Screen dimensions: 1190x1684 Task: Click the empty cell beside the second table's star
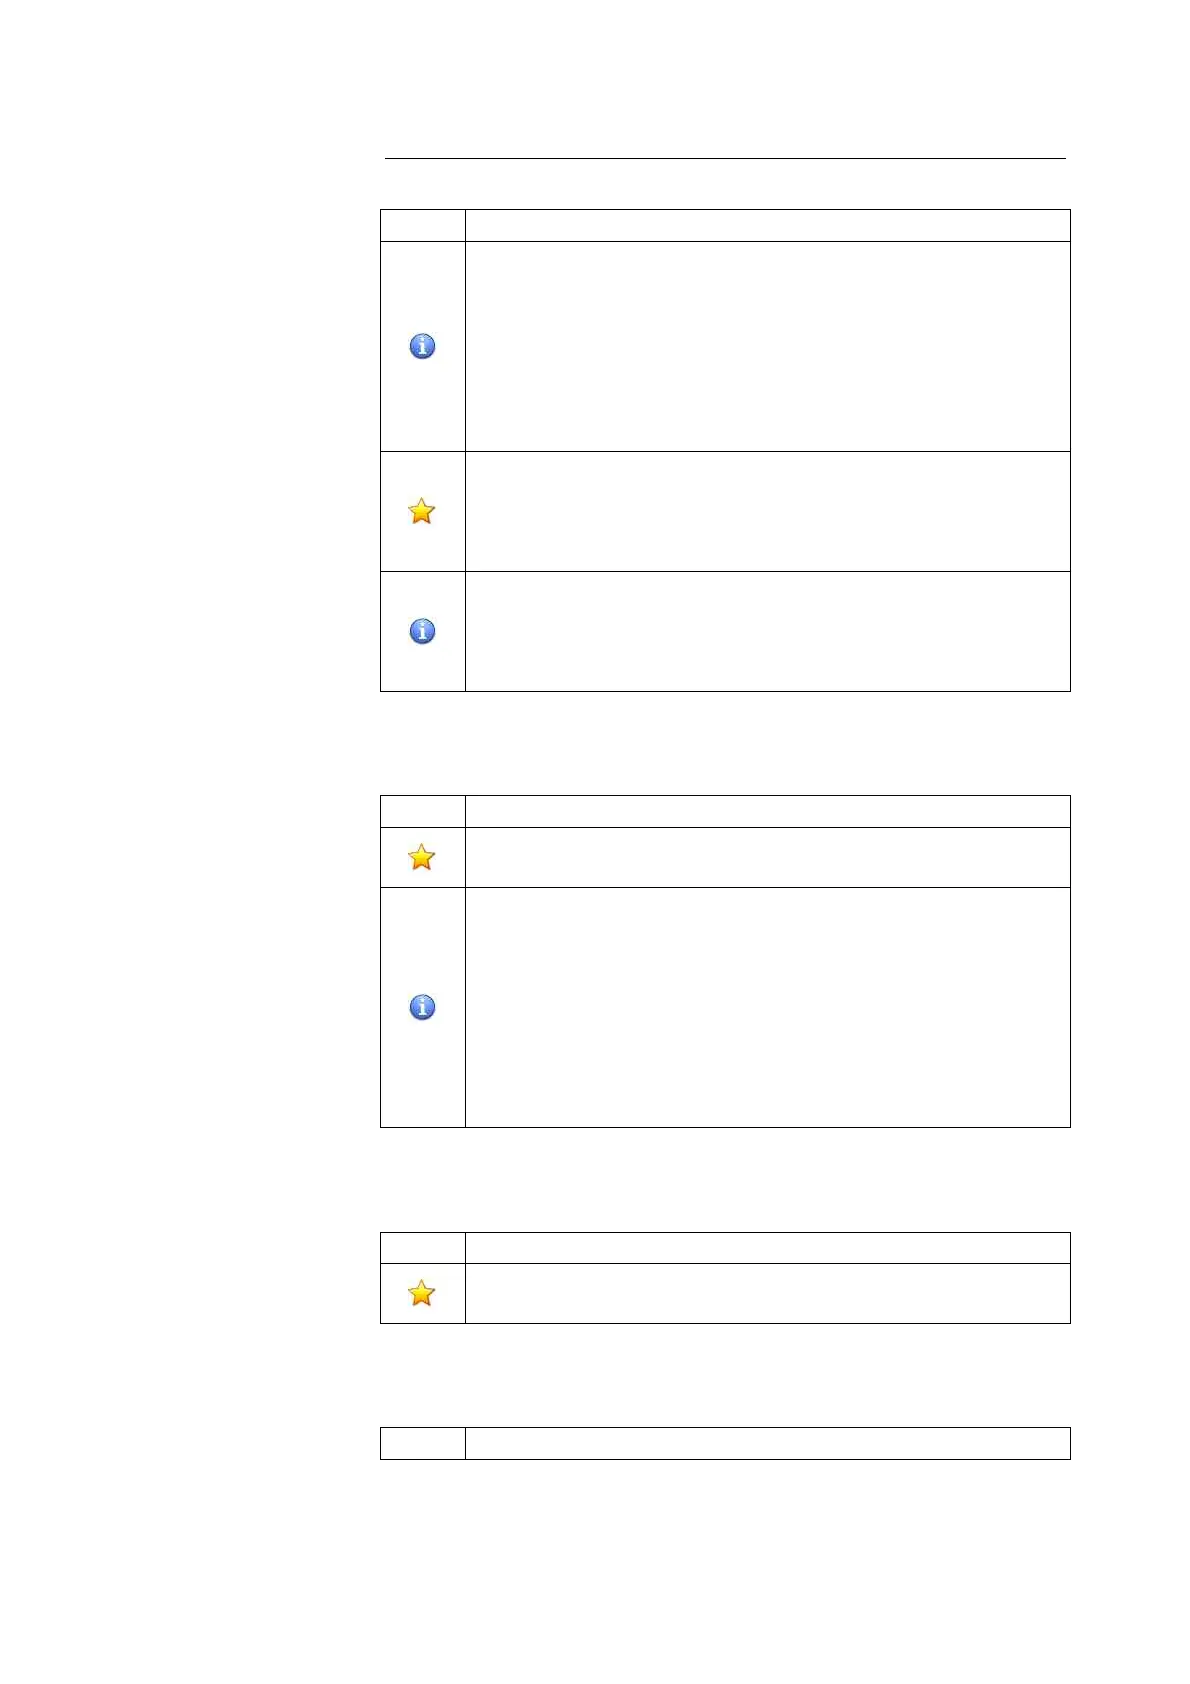(x=767, y=857)
